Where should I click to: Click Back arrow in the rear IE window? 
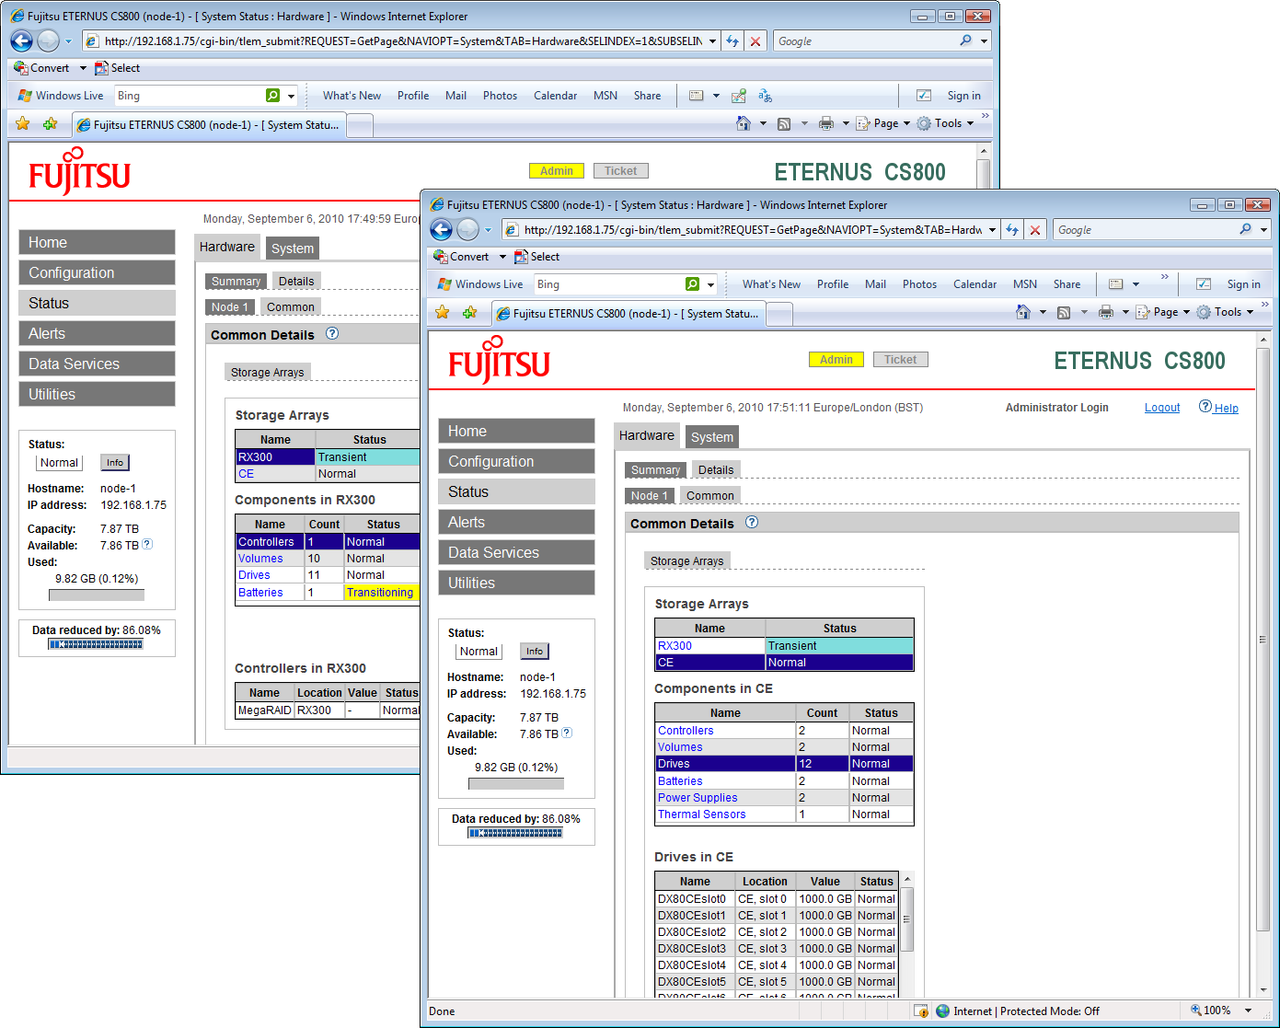[x=21, y=41]
